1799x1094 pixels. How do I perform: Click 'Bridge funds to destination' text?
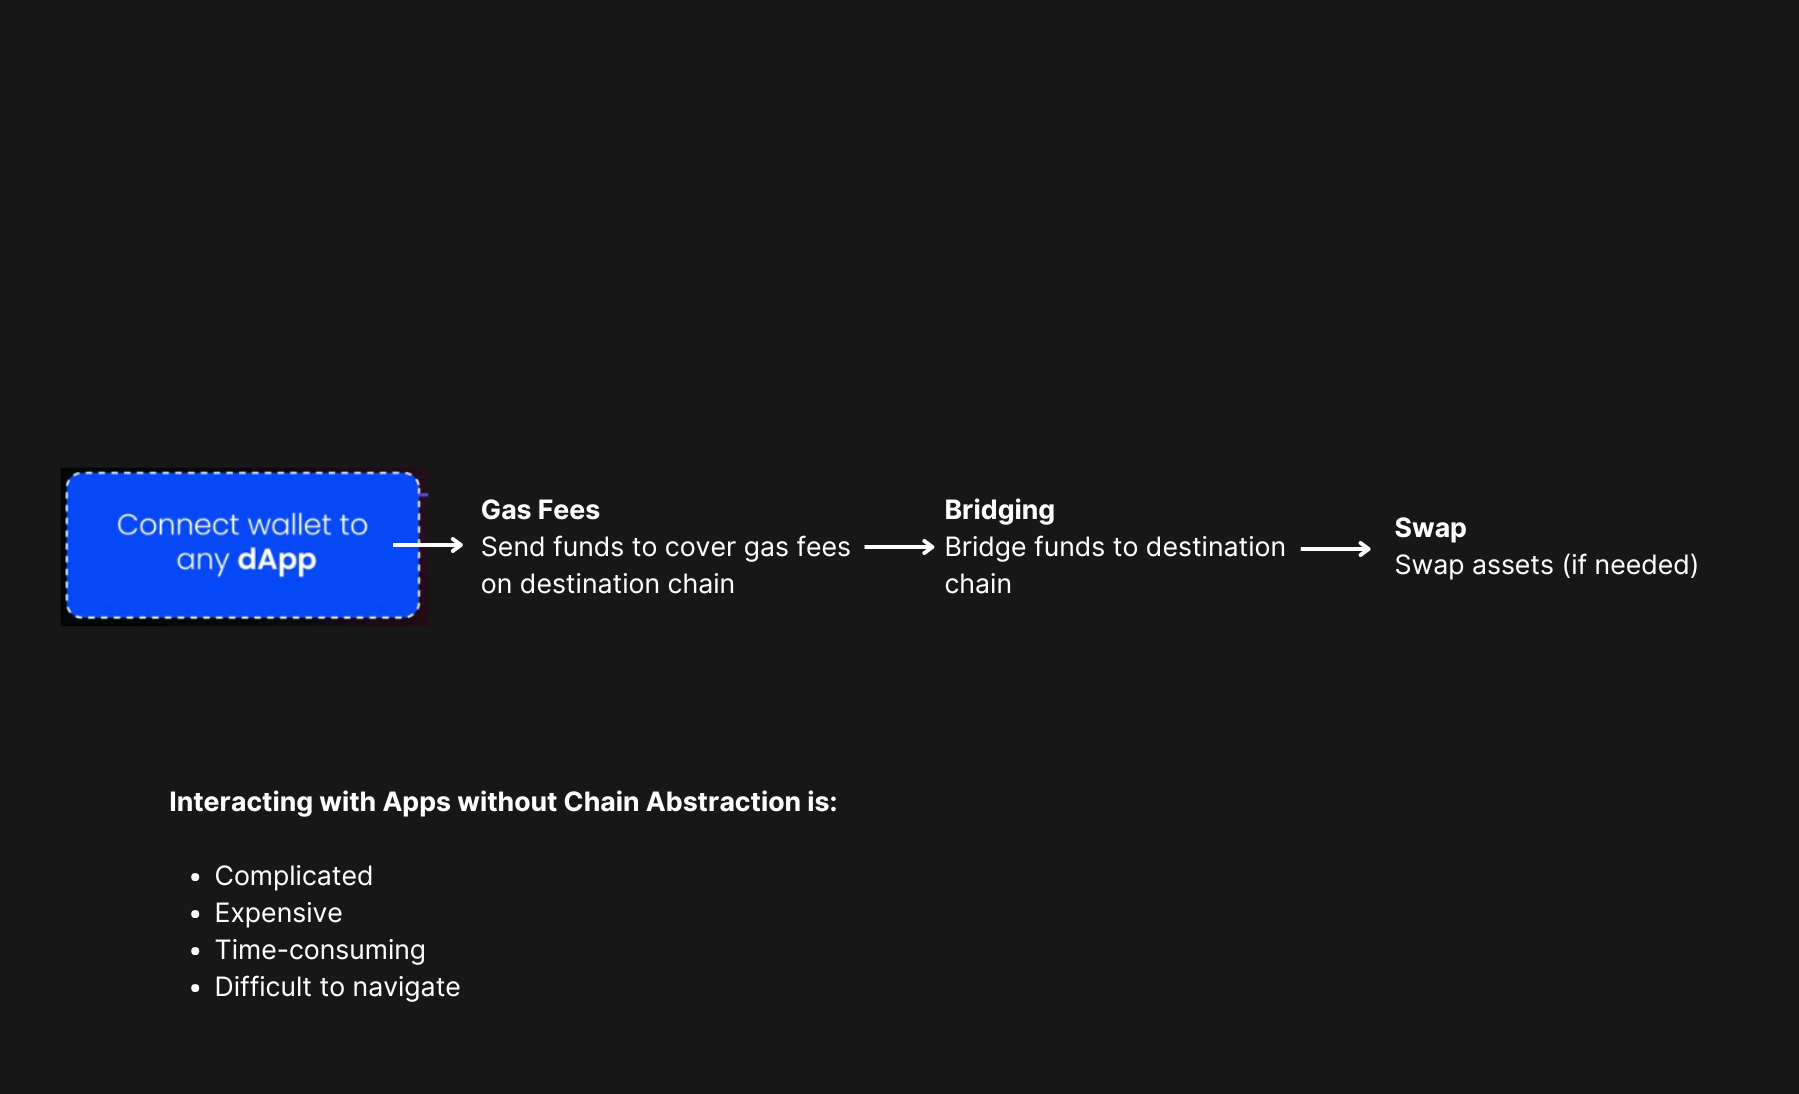pos(1115,547)
